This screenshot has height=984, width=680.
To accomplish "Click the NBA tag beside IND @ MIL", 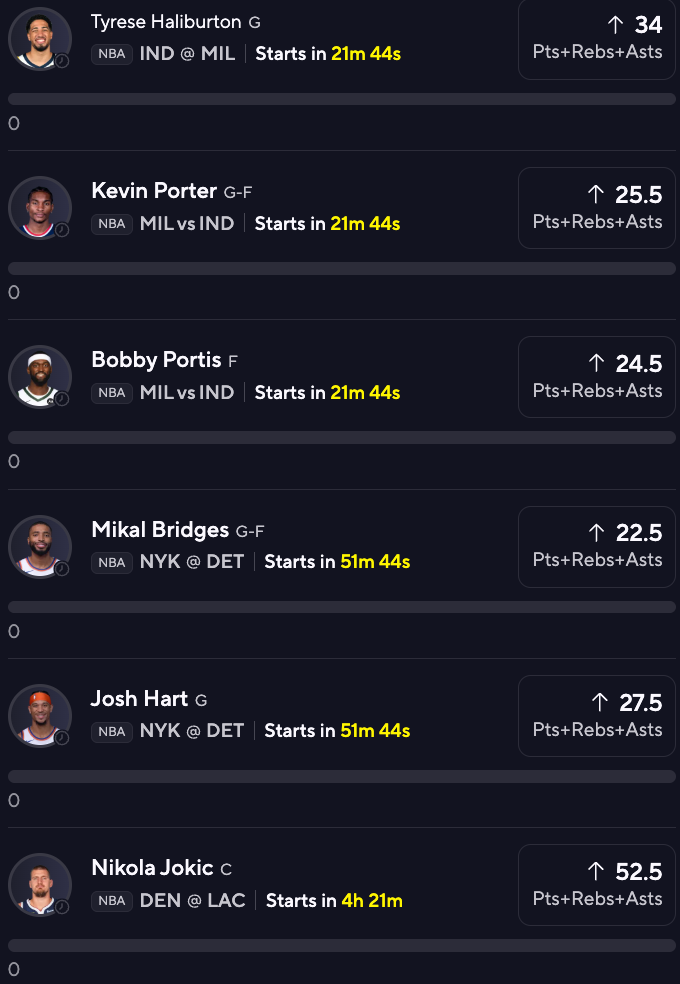I will click(112, 55).
